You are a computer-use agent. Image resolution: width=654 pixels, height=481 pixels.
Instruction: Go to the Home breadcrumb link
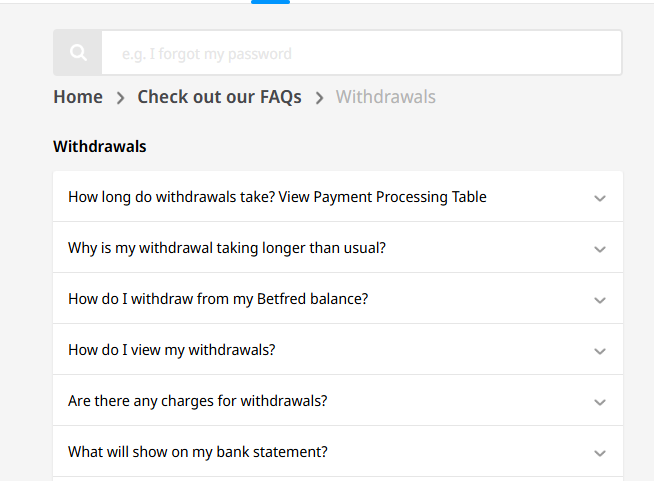78,97
